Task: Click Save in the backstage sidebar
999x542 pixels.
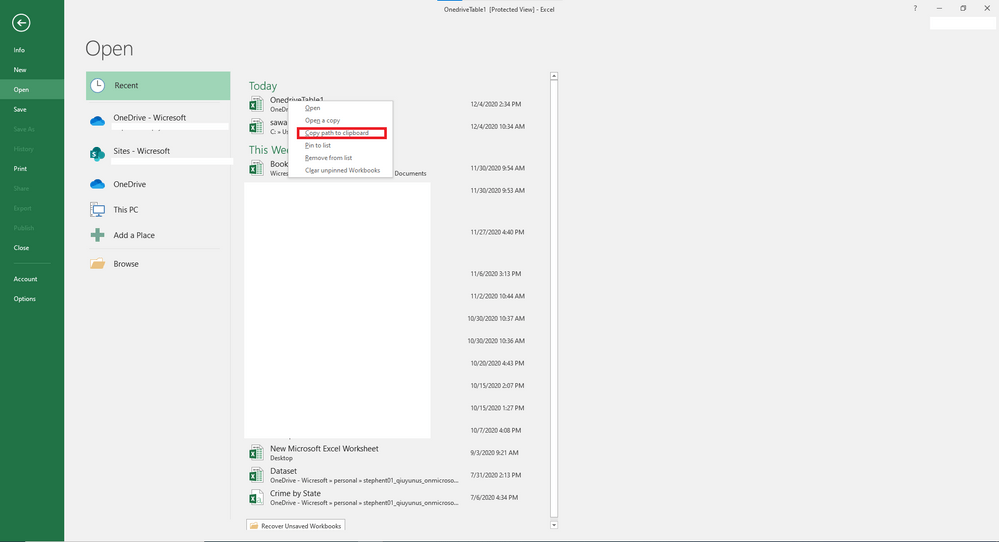Action: click(x=32, y=109)
